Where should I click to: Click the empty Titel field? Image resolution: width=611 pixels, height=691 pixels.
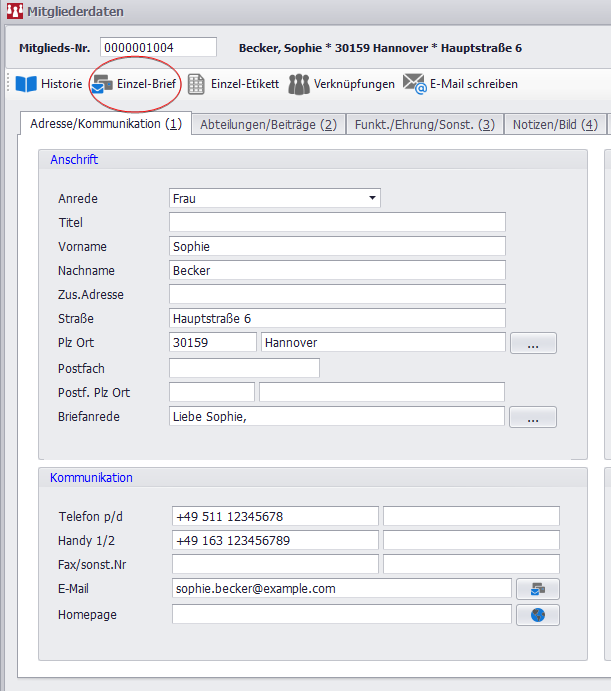pos(337,222)
